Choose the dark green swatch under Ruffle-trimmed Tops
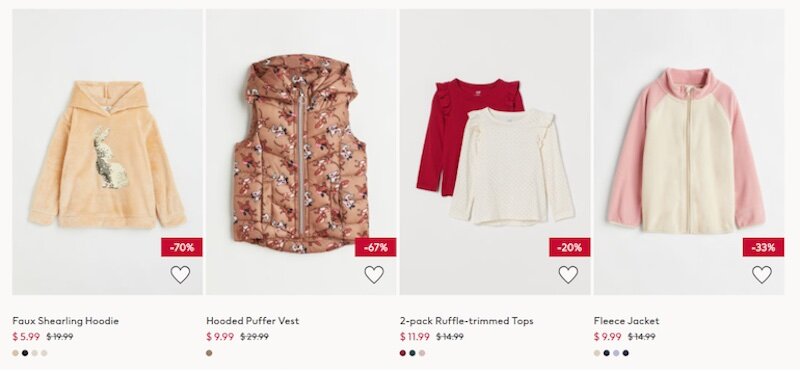 pyautogui.click(x=412, y=353)
